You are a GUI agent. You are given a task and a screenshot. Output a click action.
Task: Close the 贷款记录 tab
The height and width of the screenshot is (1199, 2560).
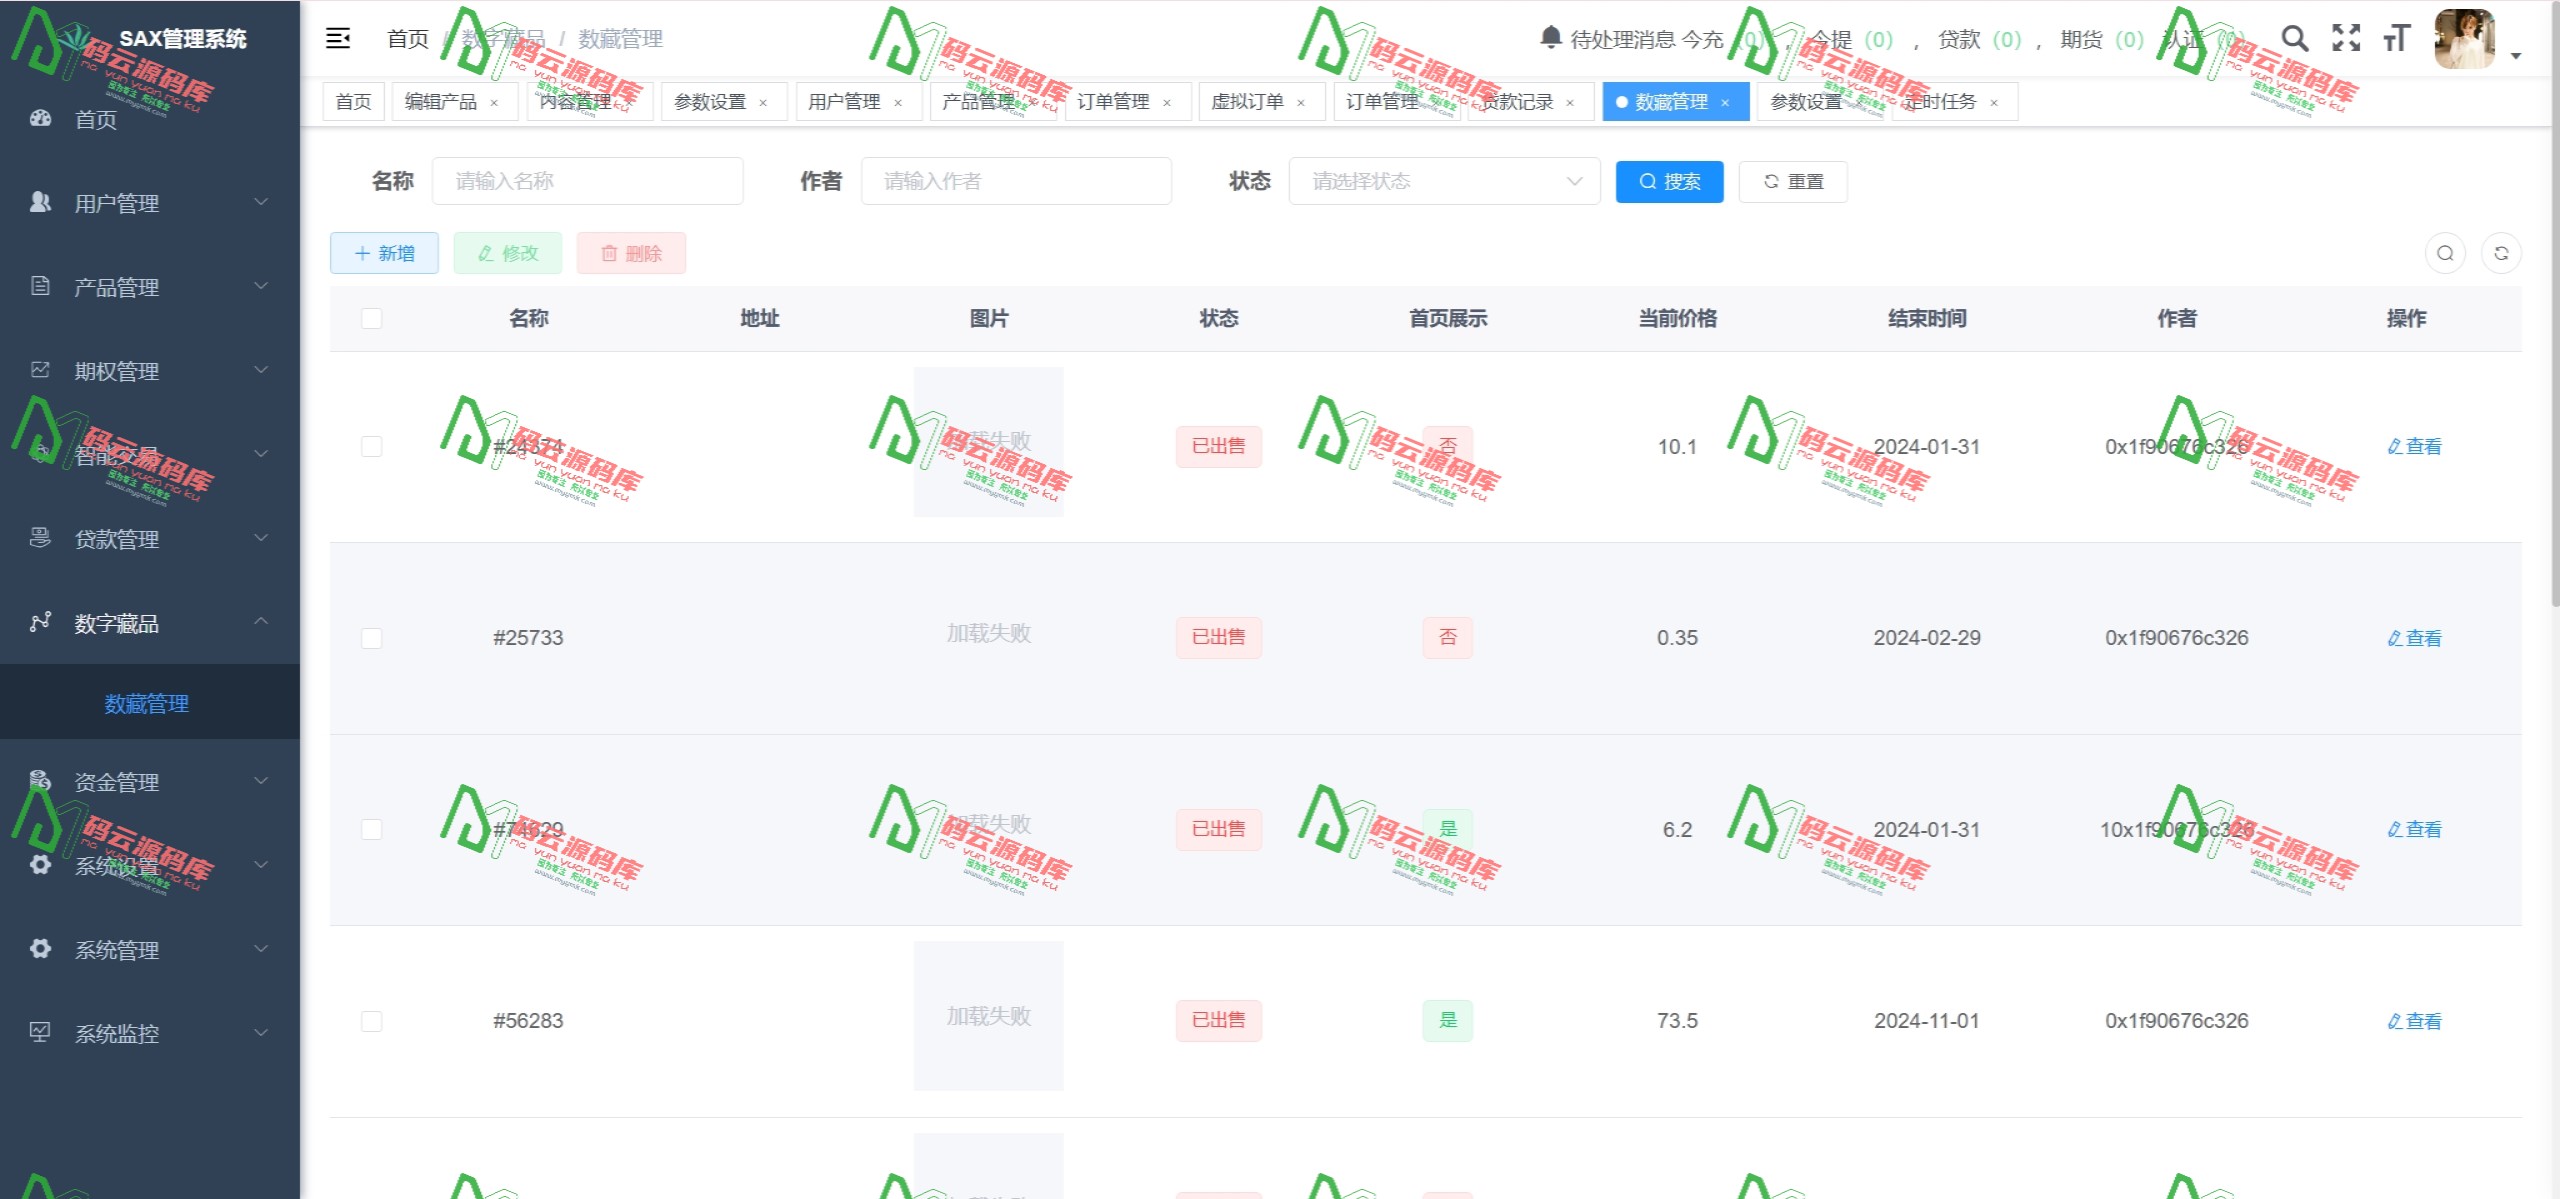point(1570,103)
